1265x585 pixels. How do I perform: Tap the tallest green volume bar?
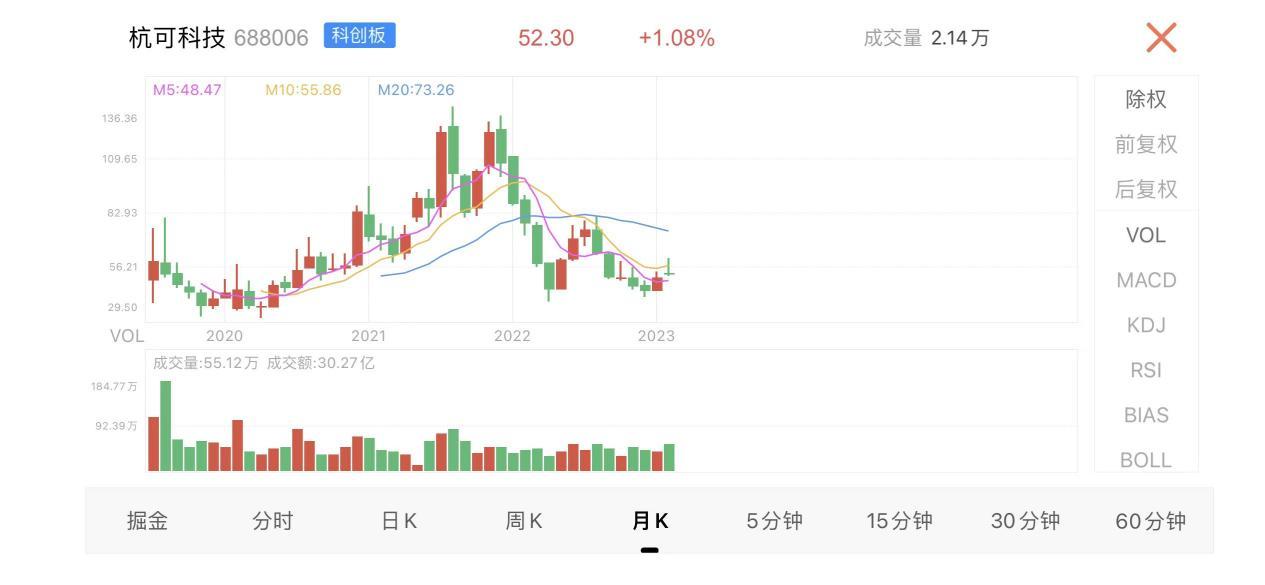[x=166, y=426]
